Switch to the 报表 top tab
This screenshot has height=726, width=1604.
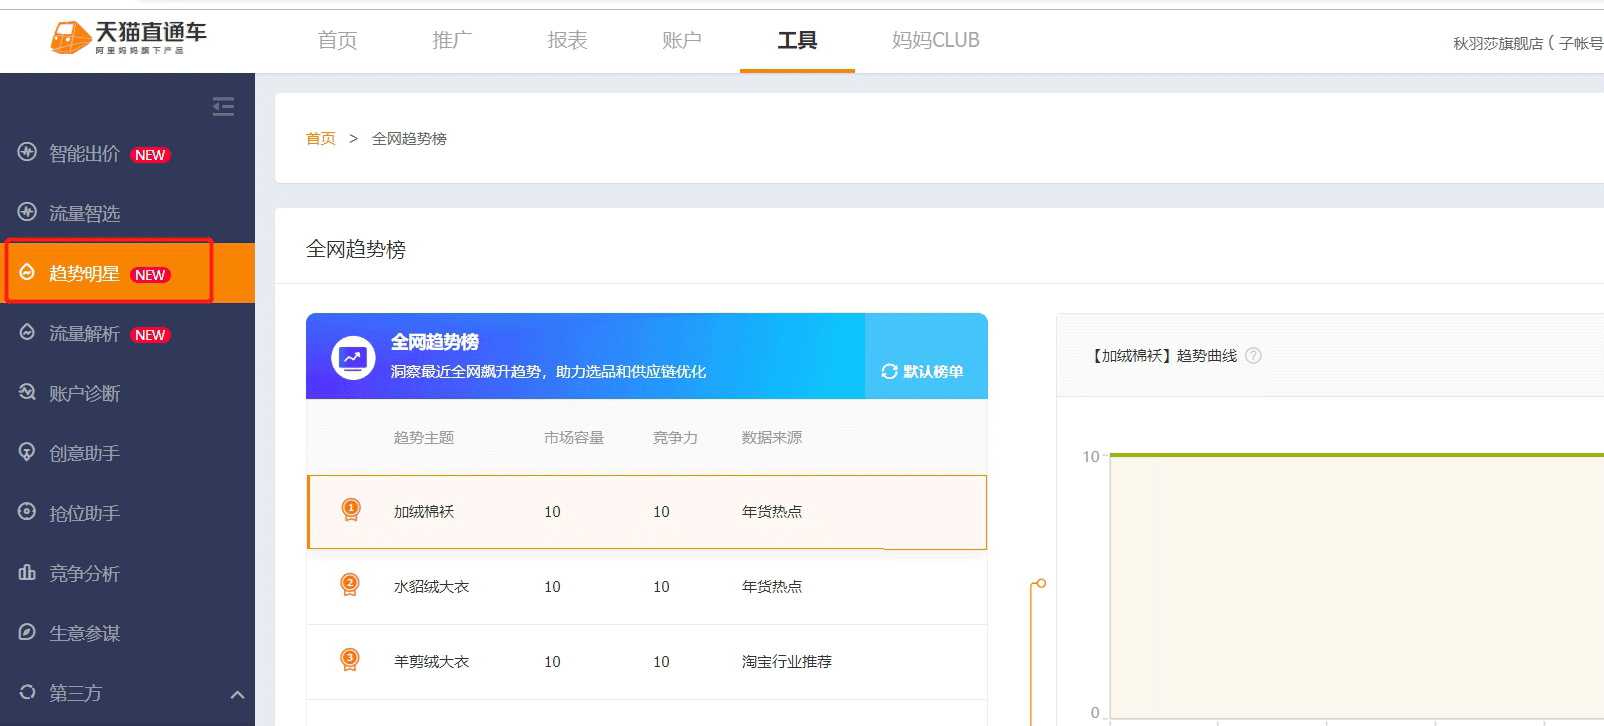coord(567,40)
